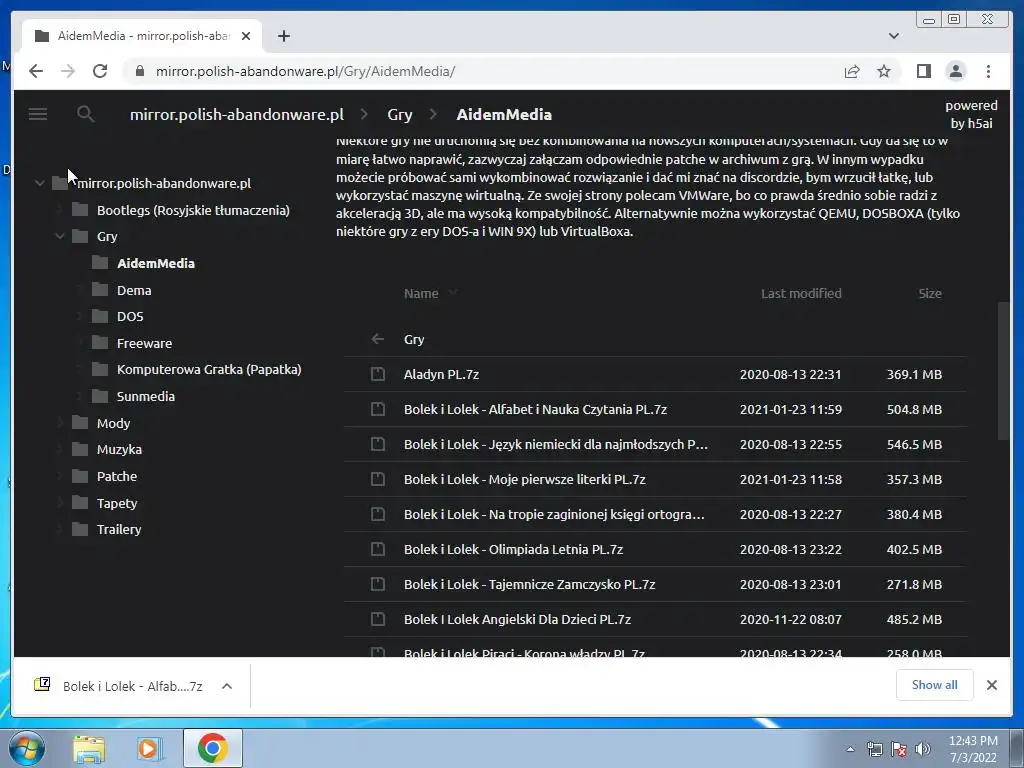Image resolution: width=1024 pixels, height=768 pixels.
Task: Click the Freeware folder icon
Action: pyautogui.click(x=100, y=343)
